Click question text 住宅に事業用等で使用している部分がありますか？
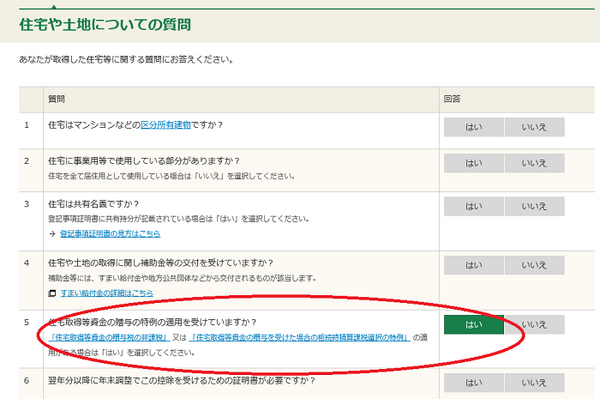The width and height of the screenshot is (600, 399). [144, 161]
